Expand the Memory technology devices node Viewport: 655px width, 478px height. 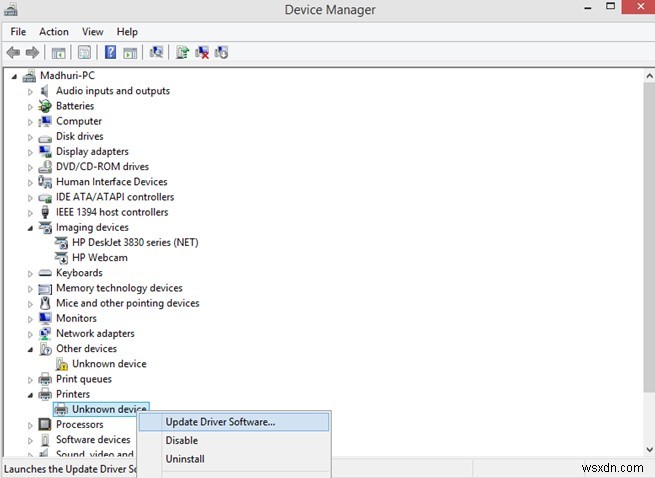pyautogui.click(x=30, y=289)
